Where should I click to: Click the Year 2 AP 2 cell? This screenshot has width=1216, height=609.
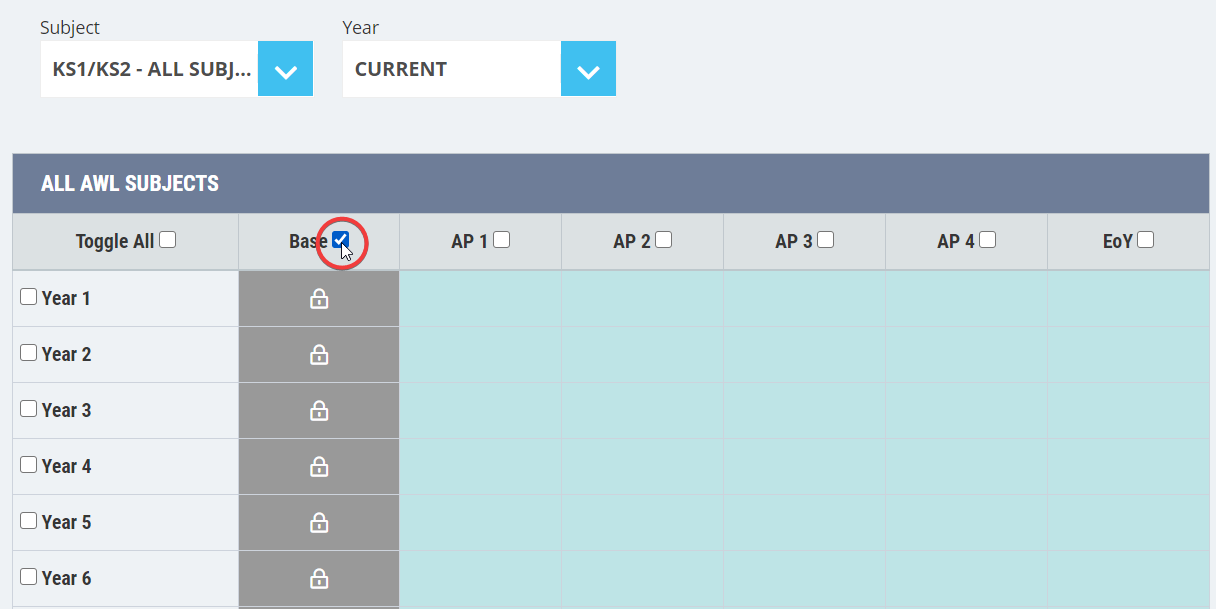pos(643,355)
